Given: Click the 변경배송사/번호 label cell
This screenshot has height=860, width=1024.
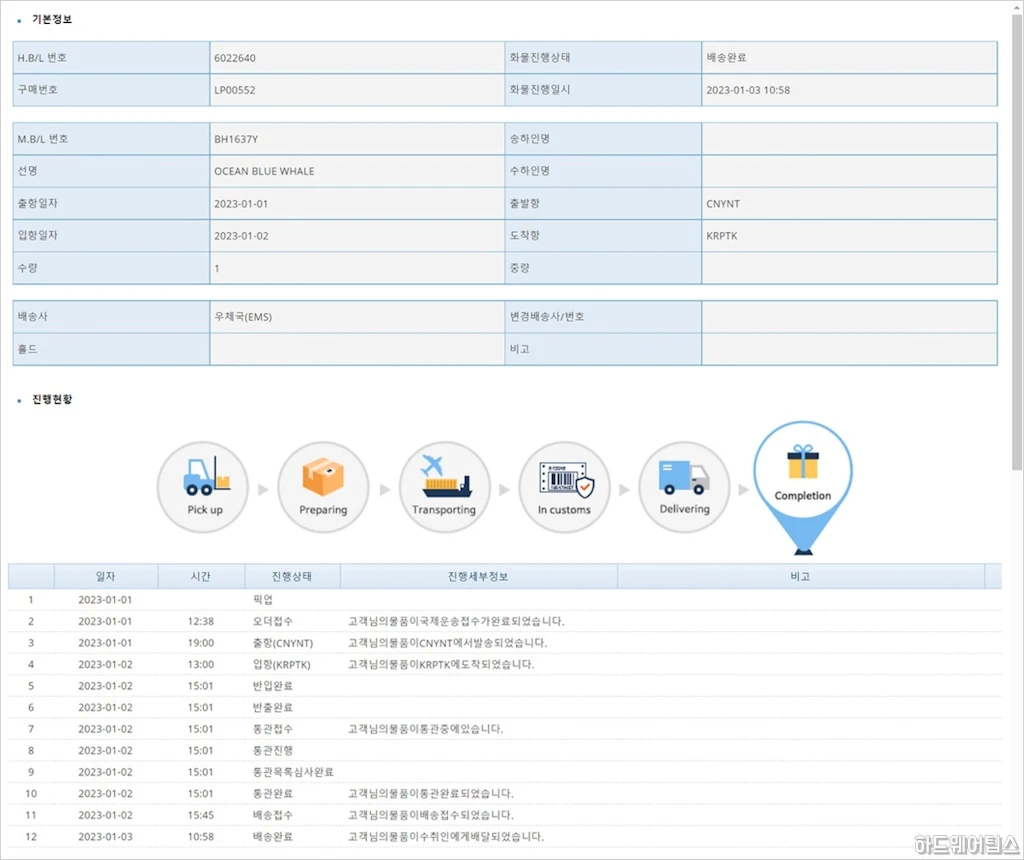Looking at the screenshot, I should coord(603,317).
